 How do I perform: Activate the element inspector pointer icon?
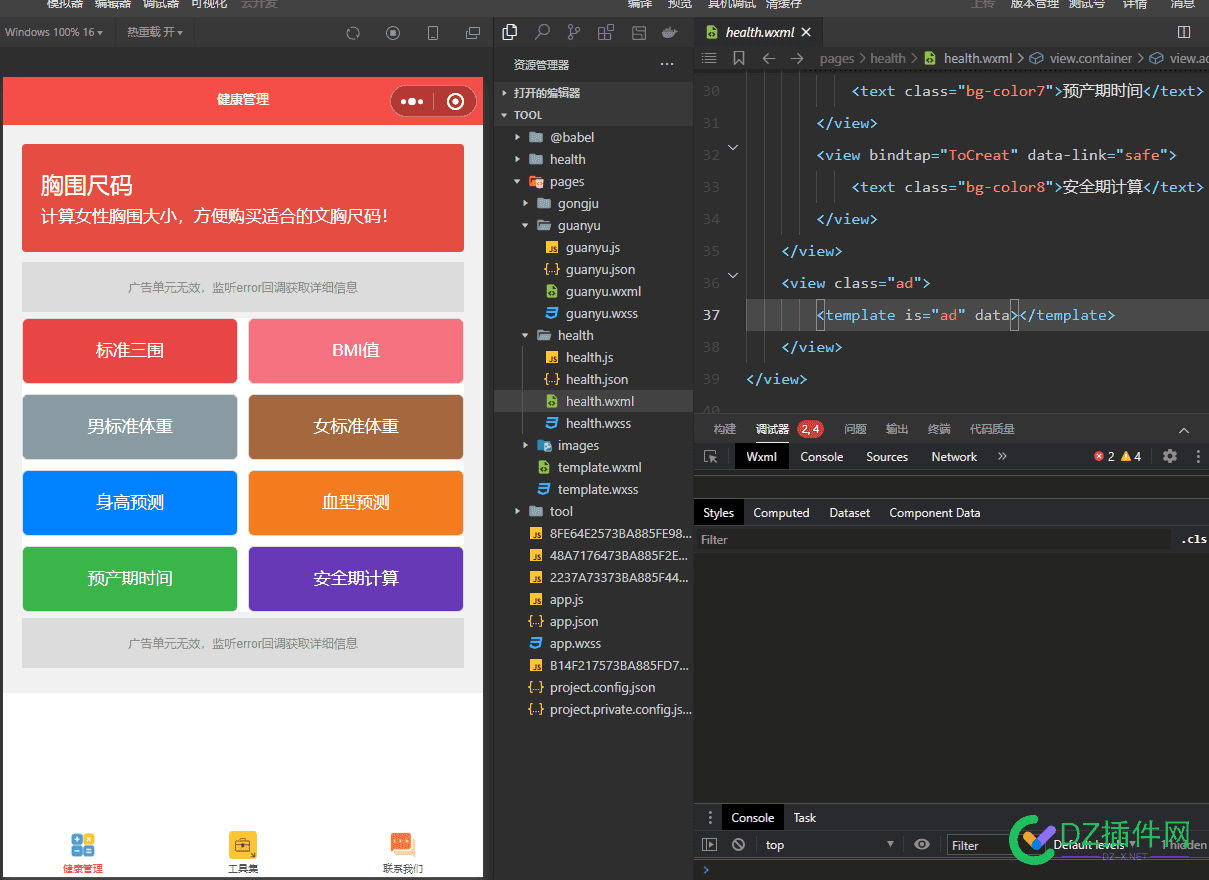[x=711, y=456]
